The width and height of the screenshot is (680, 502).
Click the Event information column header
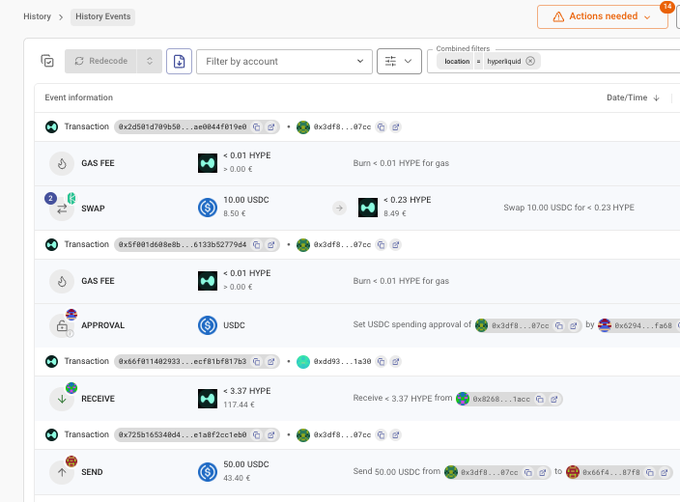coord(78,98)
